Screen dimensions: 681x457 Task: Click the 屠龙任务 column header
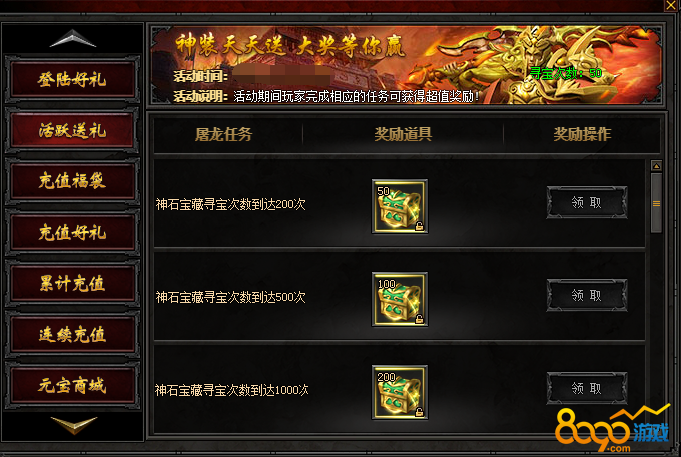224,134
